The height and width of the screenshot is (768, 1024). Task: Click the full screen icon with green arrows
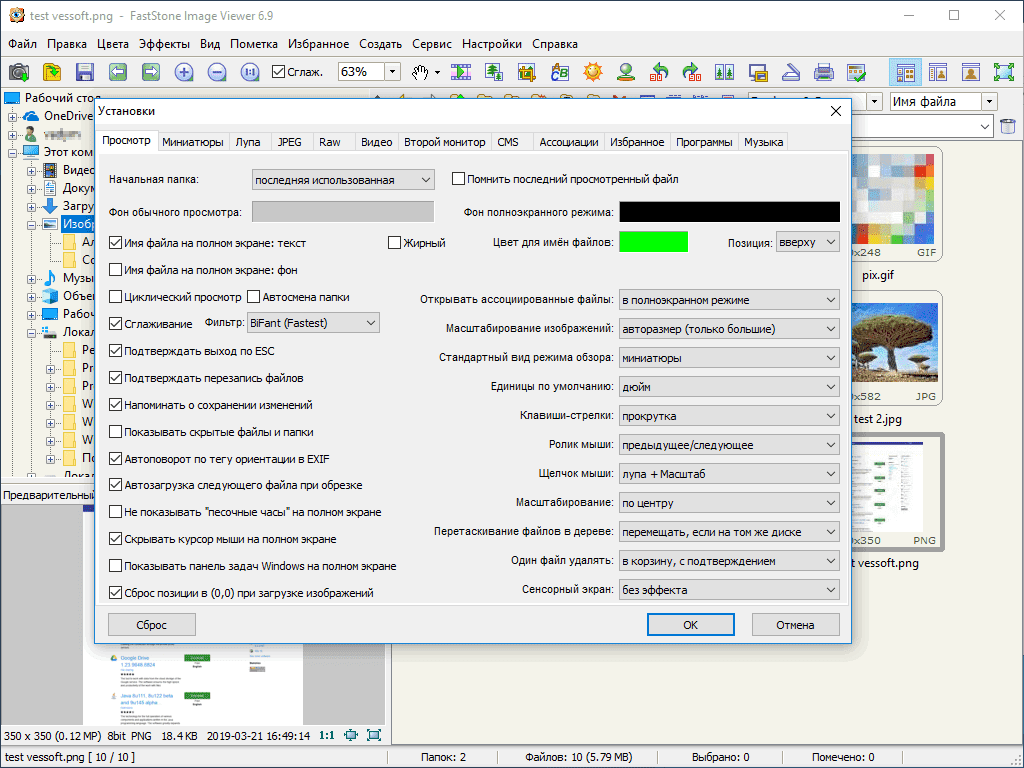coord(1004,72)
